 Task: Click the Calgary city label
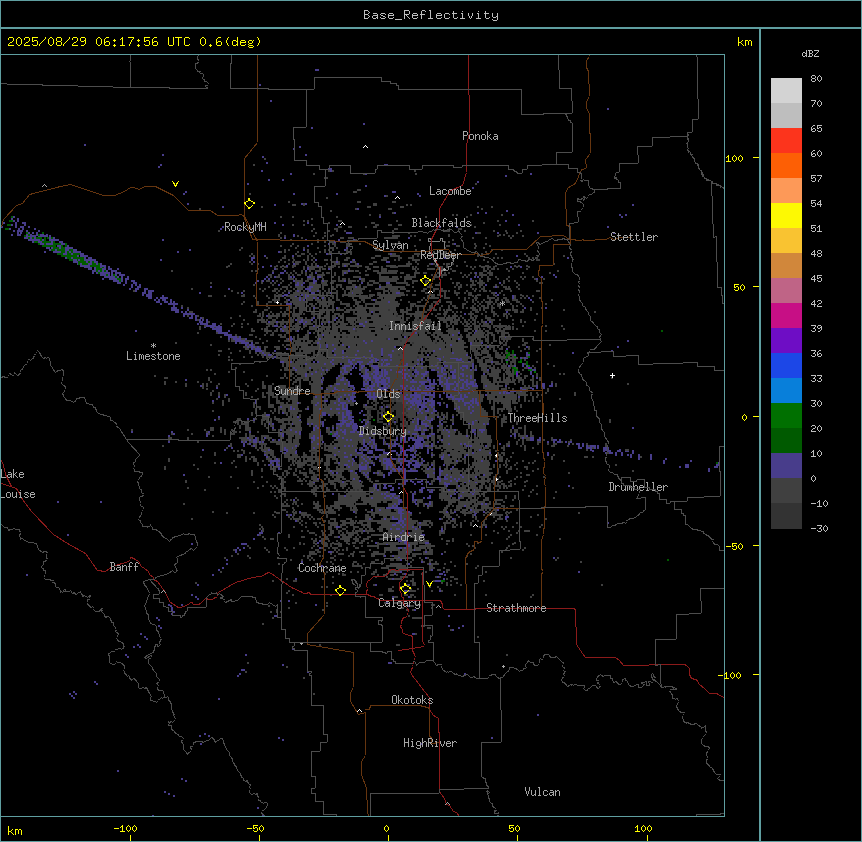(399, 603)
